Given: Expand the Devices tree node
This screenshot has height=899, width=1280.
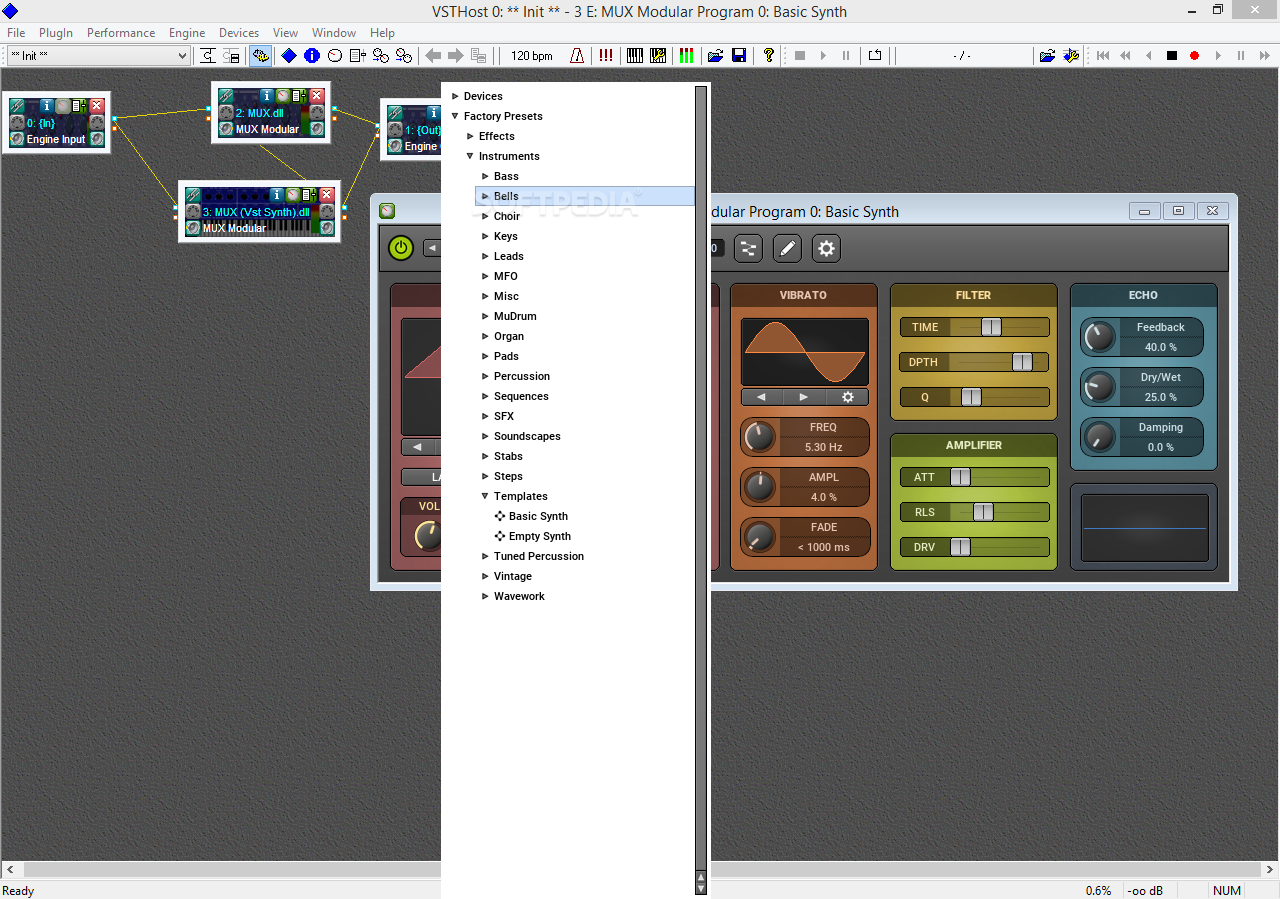Looking at the screenshot, I should click(x=455, y=96).
